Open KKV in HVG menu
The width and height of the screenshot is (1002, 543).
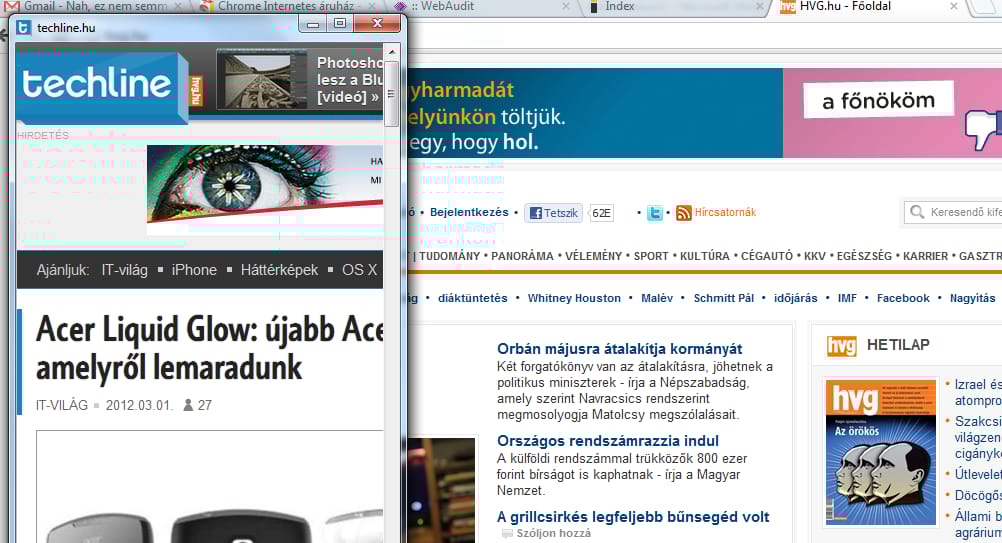814,256
